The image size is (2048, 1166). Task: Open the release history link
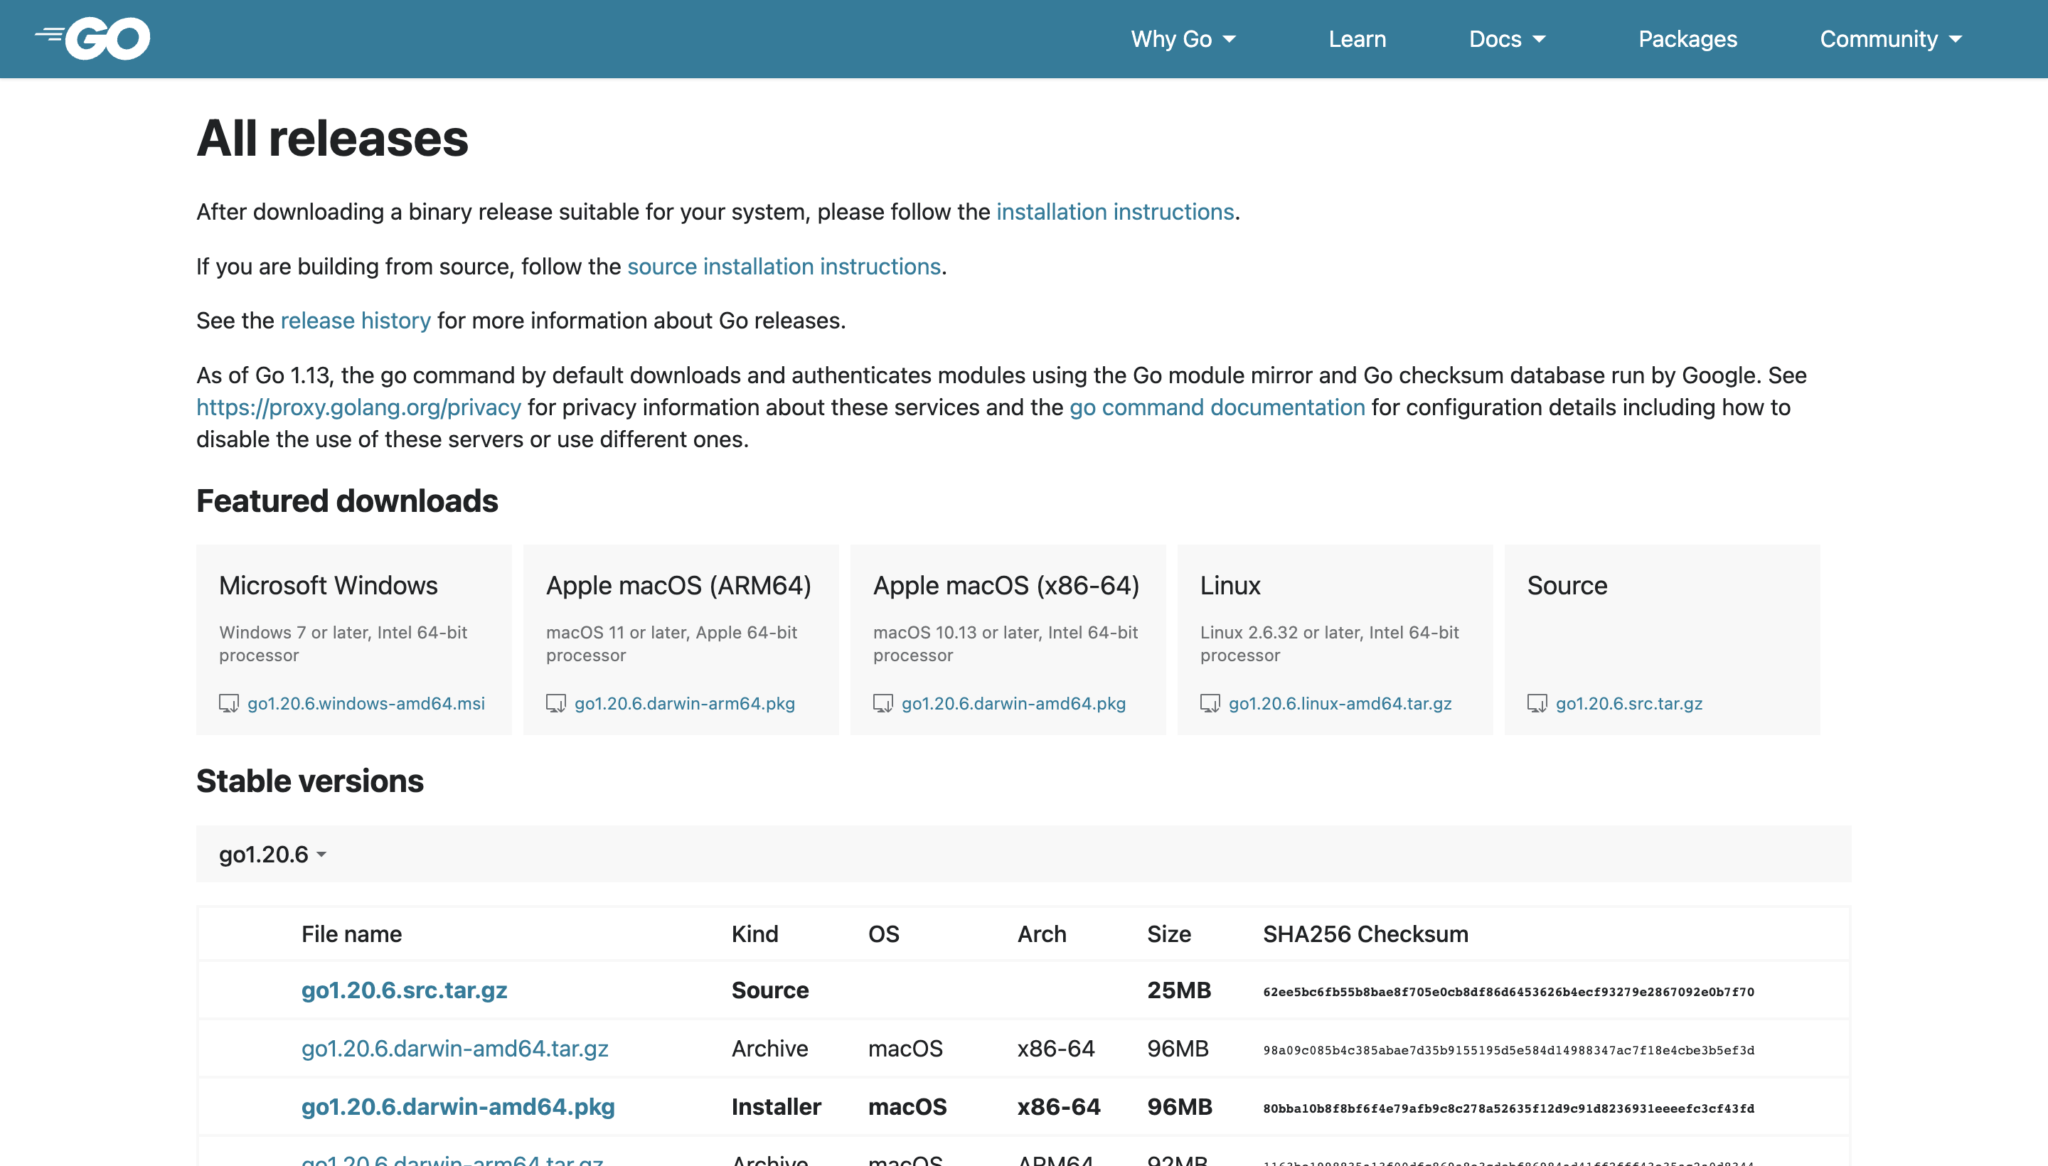point(355,320)
